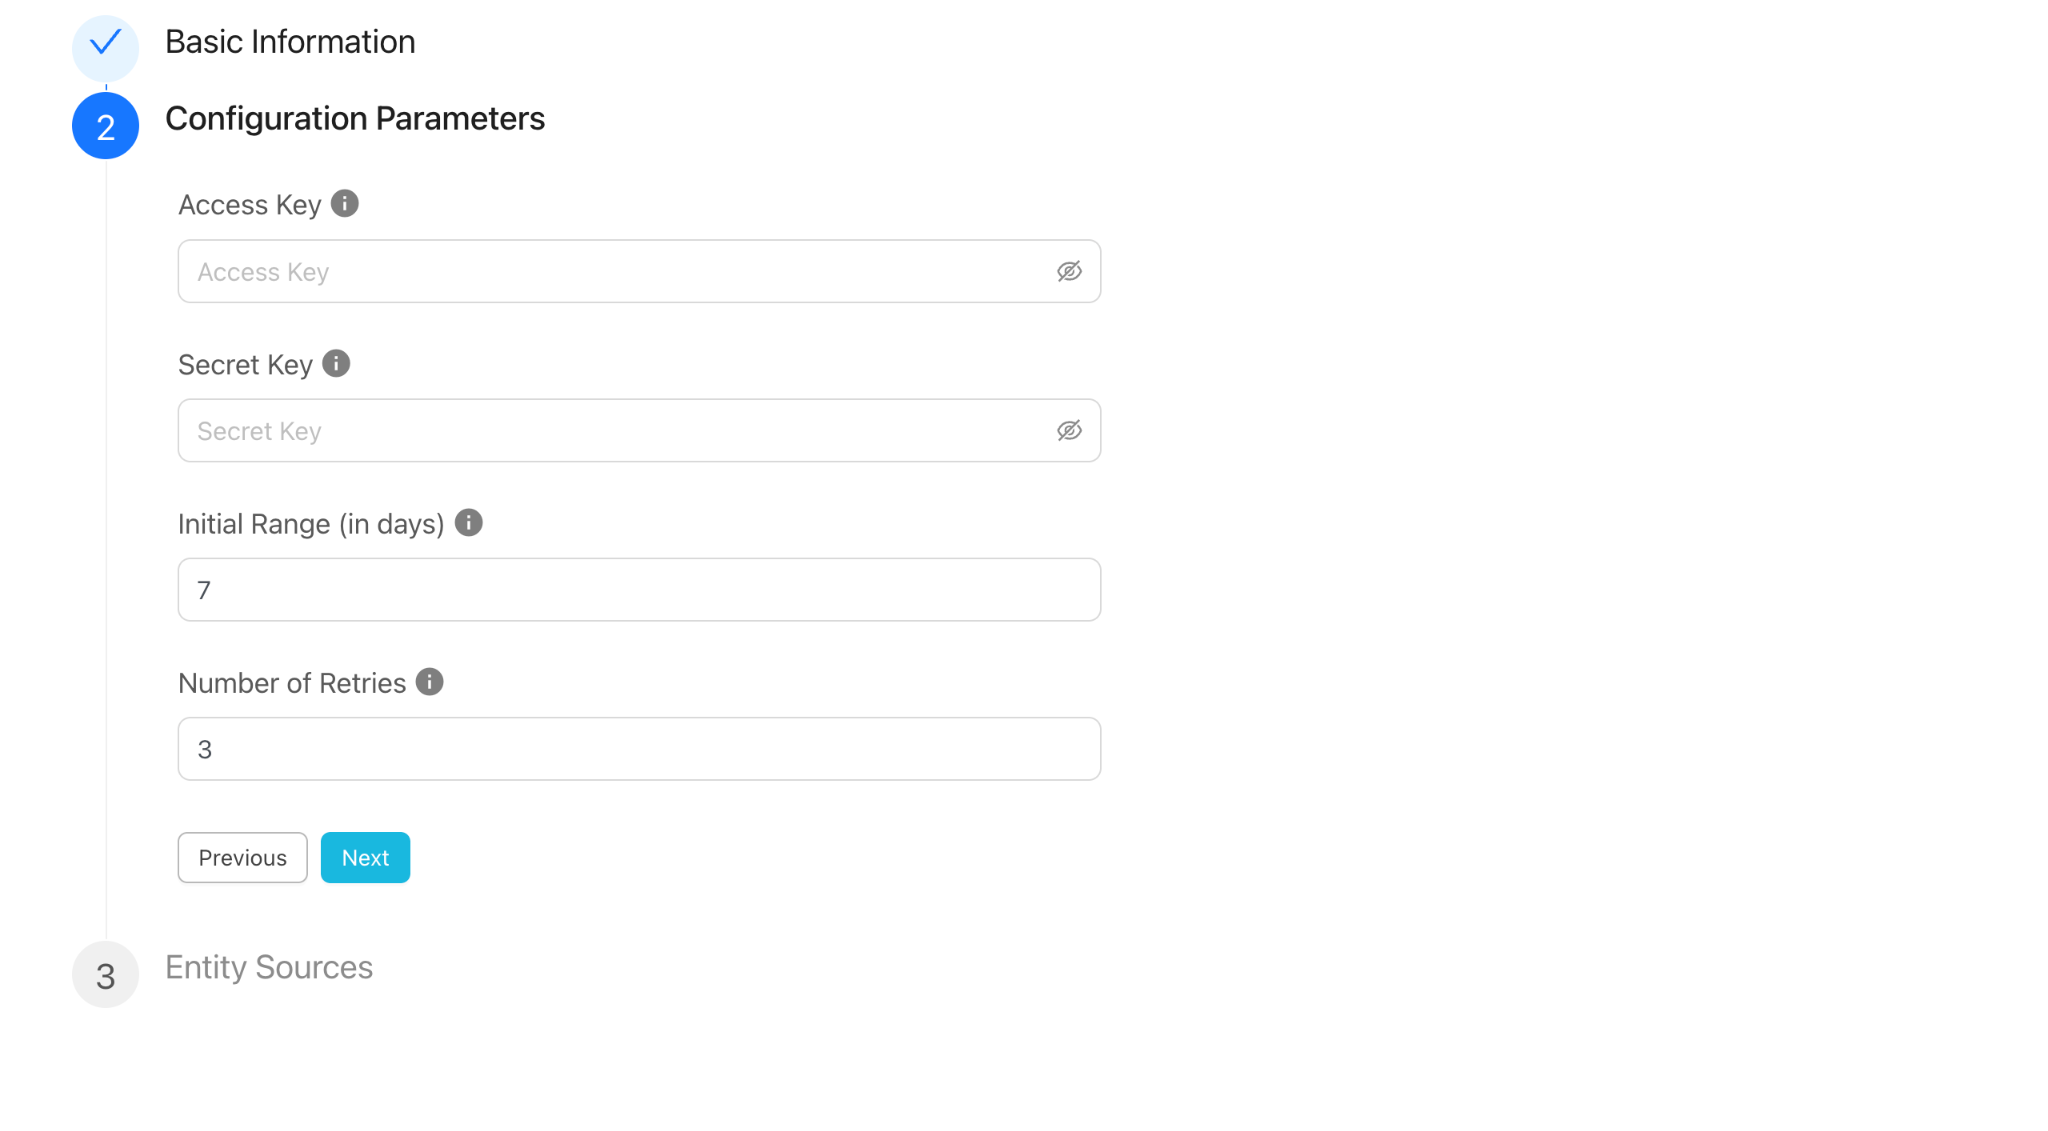Click the Basic Information checkmark step icon
The image size is (2048, 1131).
(105, 47)
